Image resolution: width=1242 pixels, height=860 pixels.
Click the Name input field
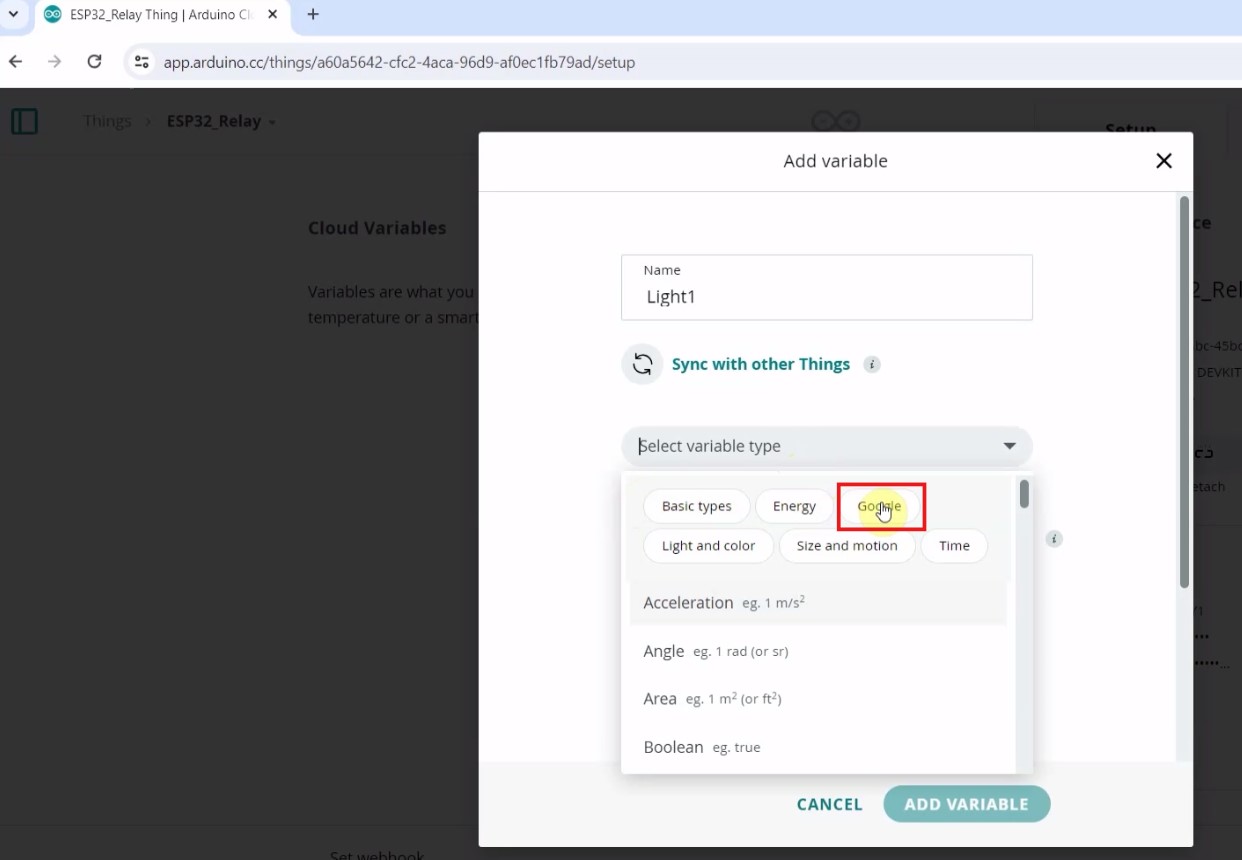tap(826, 297)
